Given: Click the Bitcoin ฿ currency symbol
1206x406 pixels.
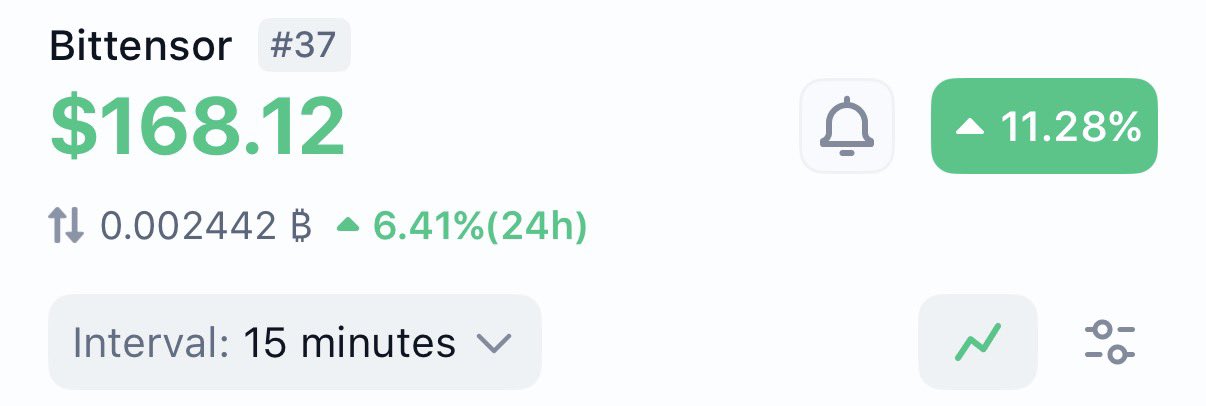Looking at the screenshot, I should [x=300, y=228].
